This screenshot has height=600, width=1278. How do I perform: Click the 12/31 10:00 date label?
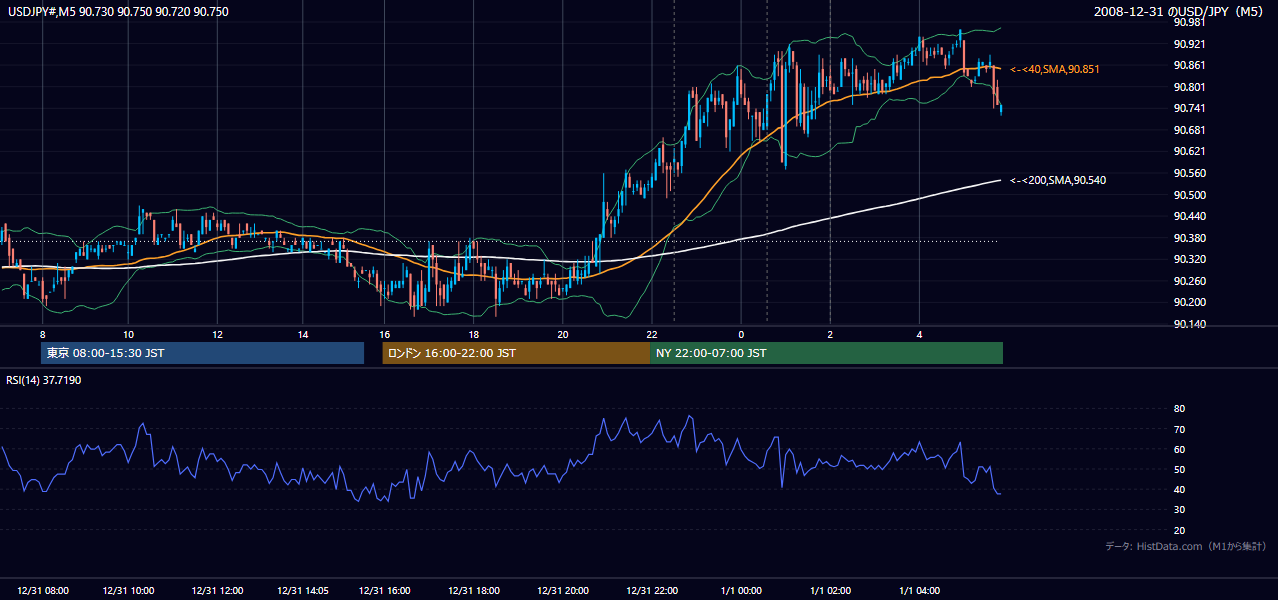(130, 591)
